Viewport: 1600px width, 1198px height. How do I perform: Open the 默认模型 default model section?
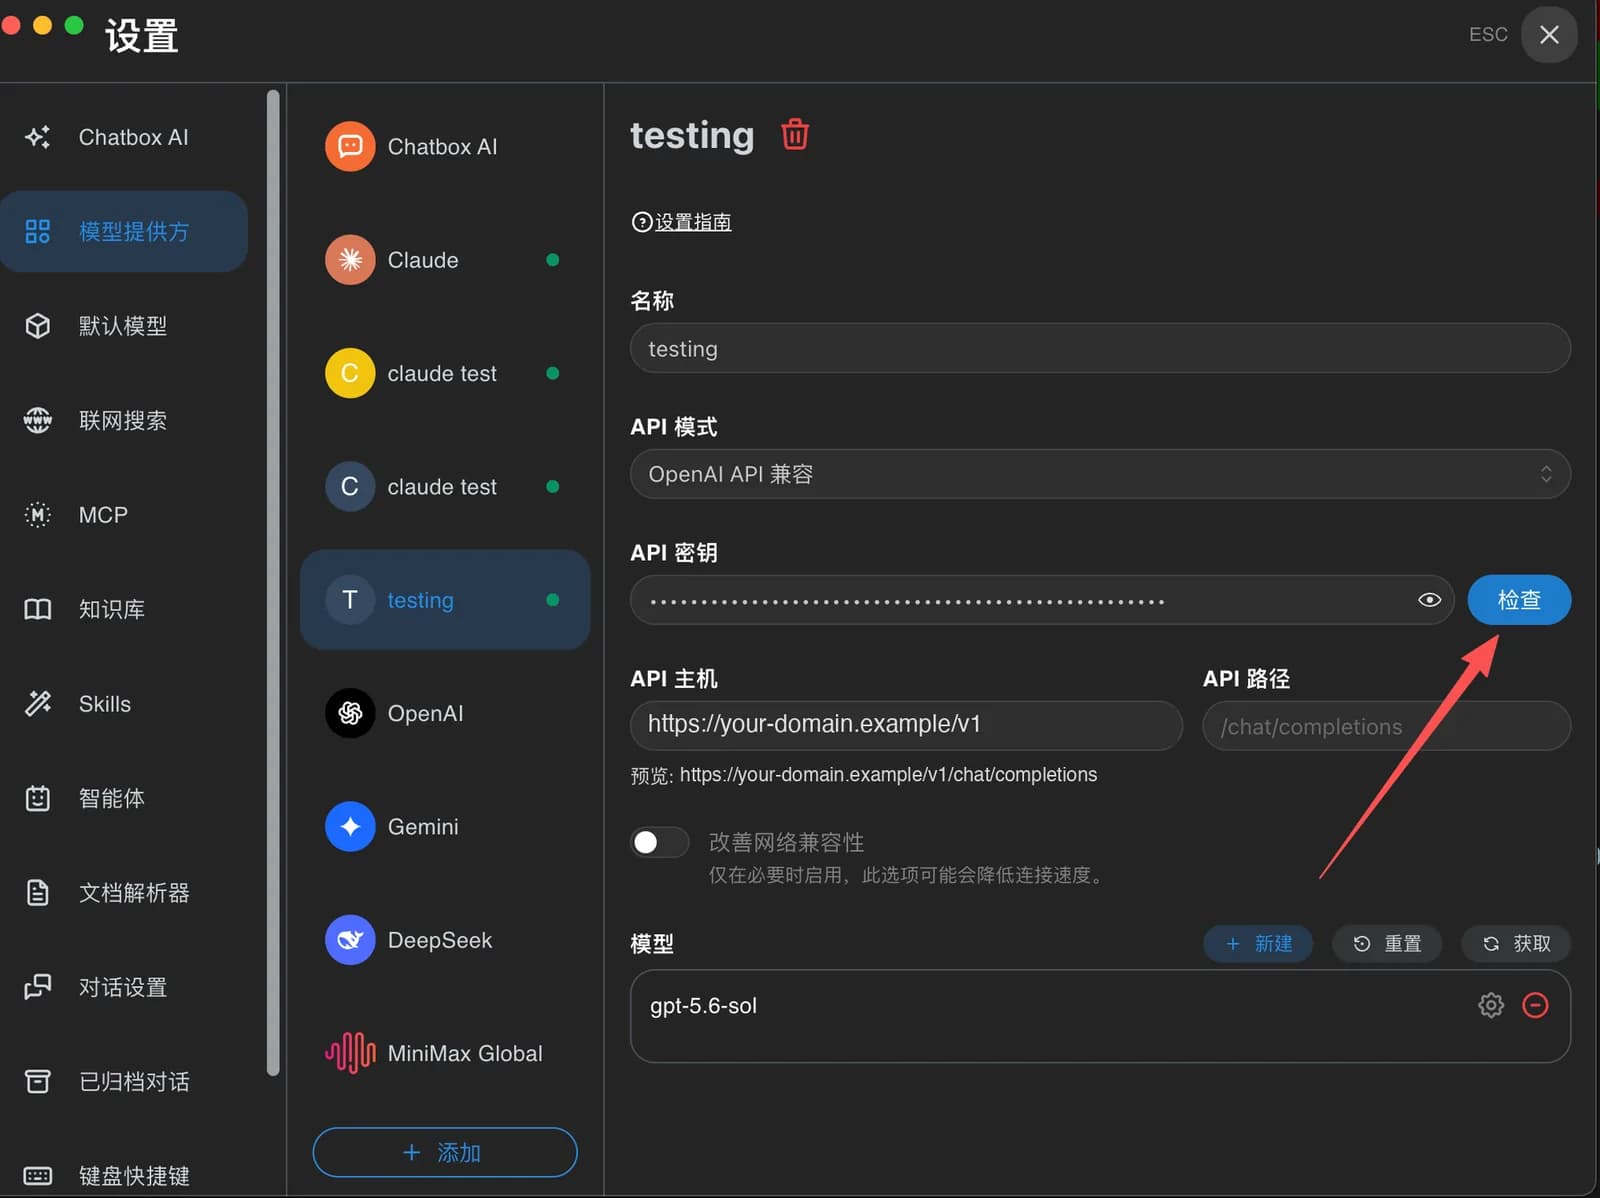(124, 326)
